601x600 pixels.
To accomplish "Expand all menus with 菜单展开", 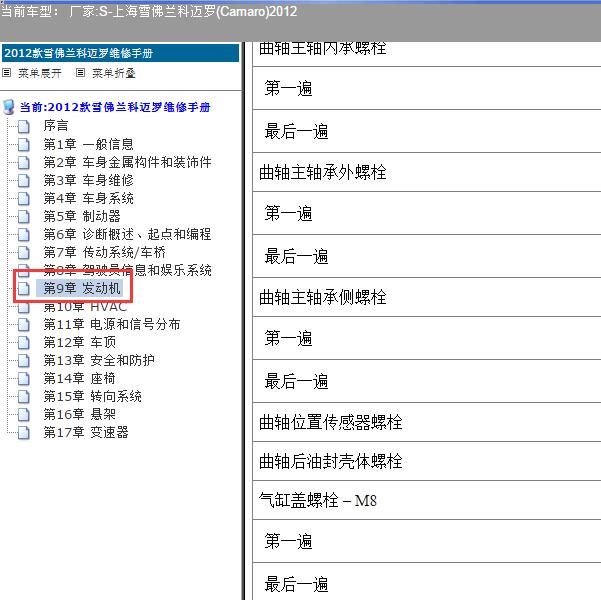I will coord(40,73).
